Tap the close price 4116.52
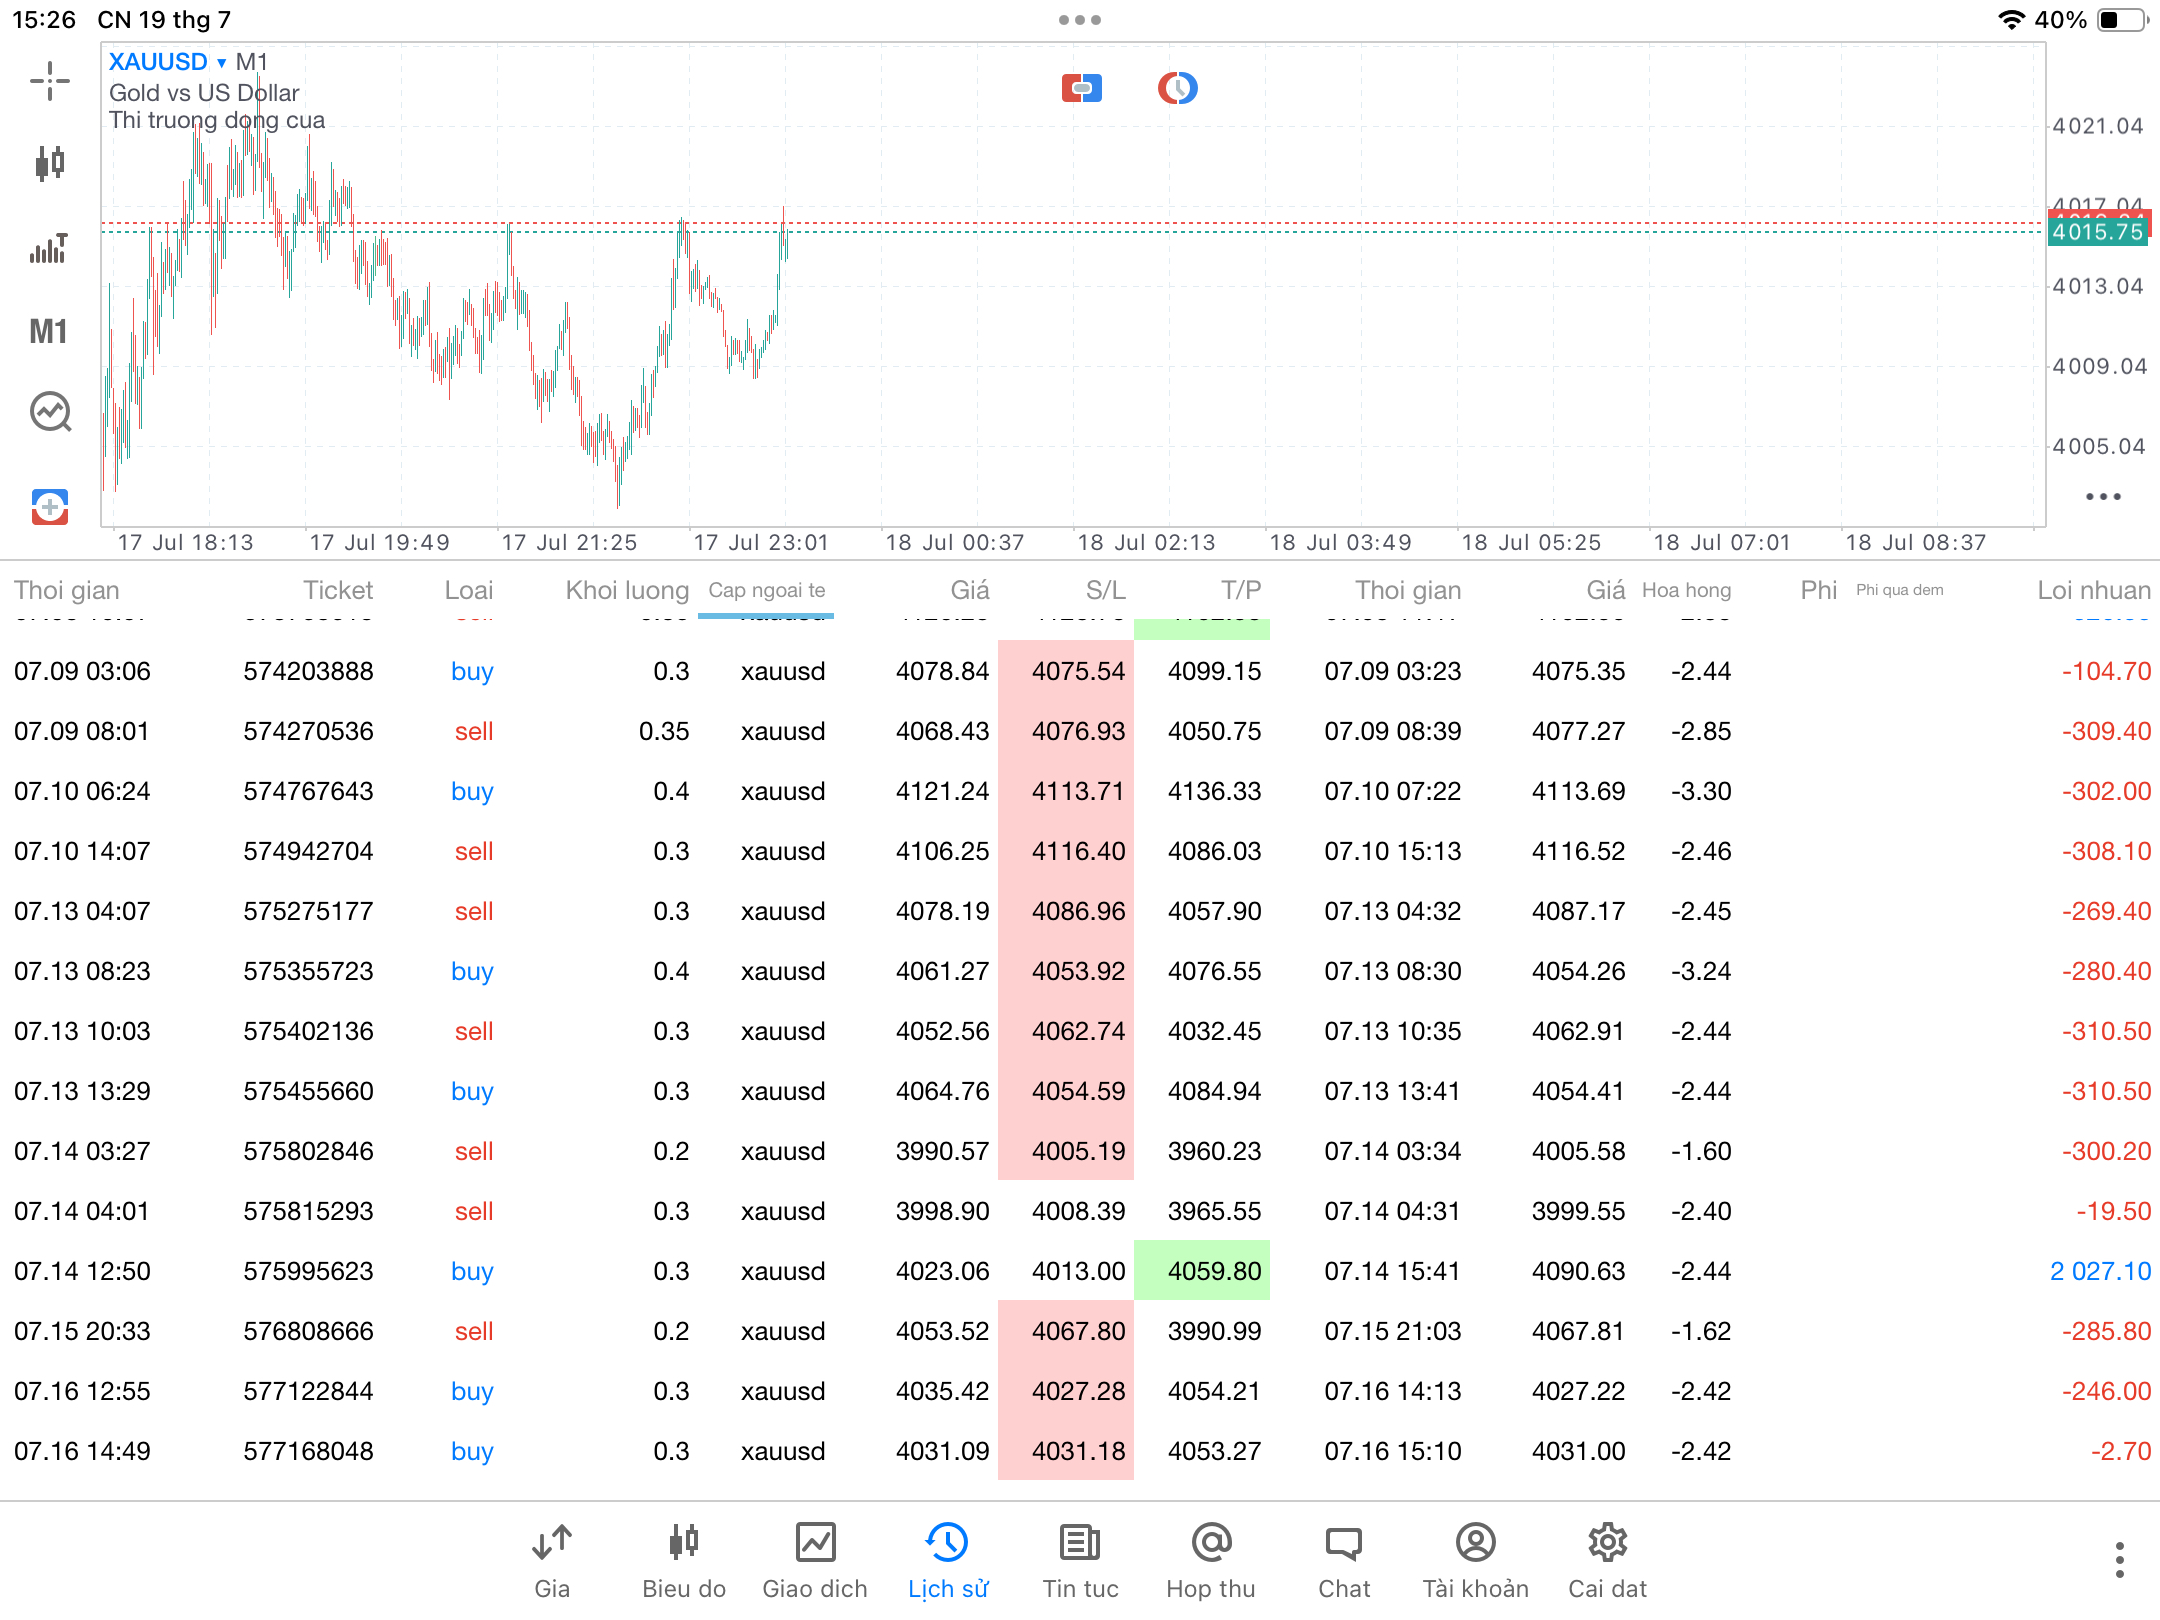The width and height of the screenshot is (2160, 1620). [x=1578, y=851]
